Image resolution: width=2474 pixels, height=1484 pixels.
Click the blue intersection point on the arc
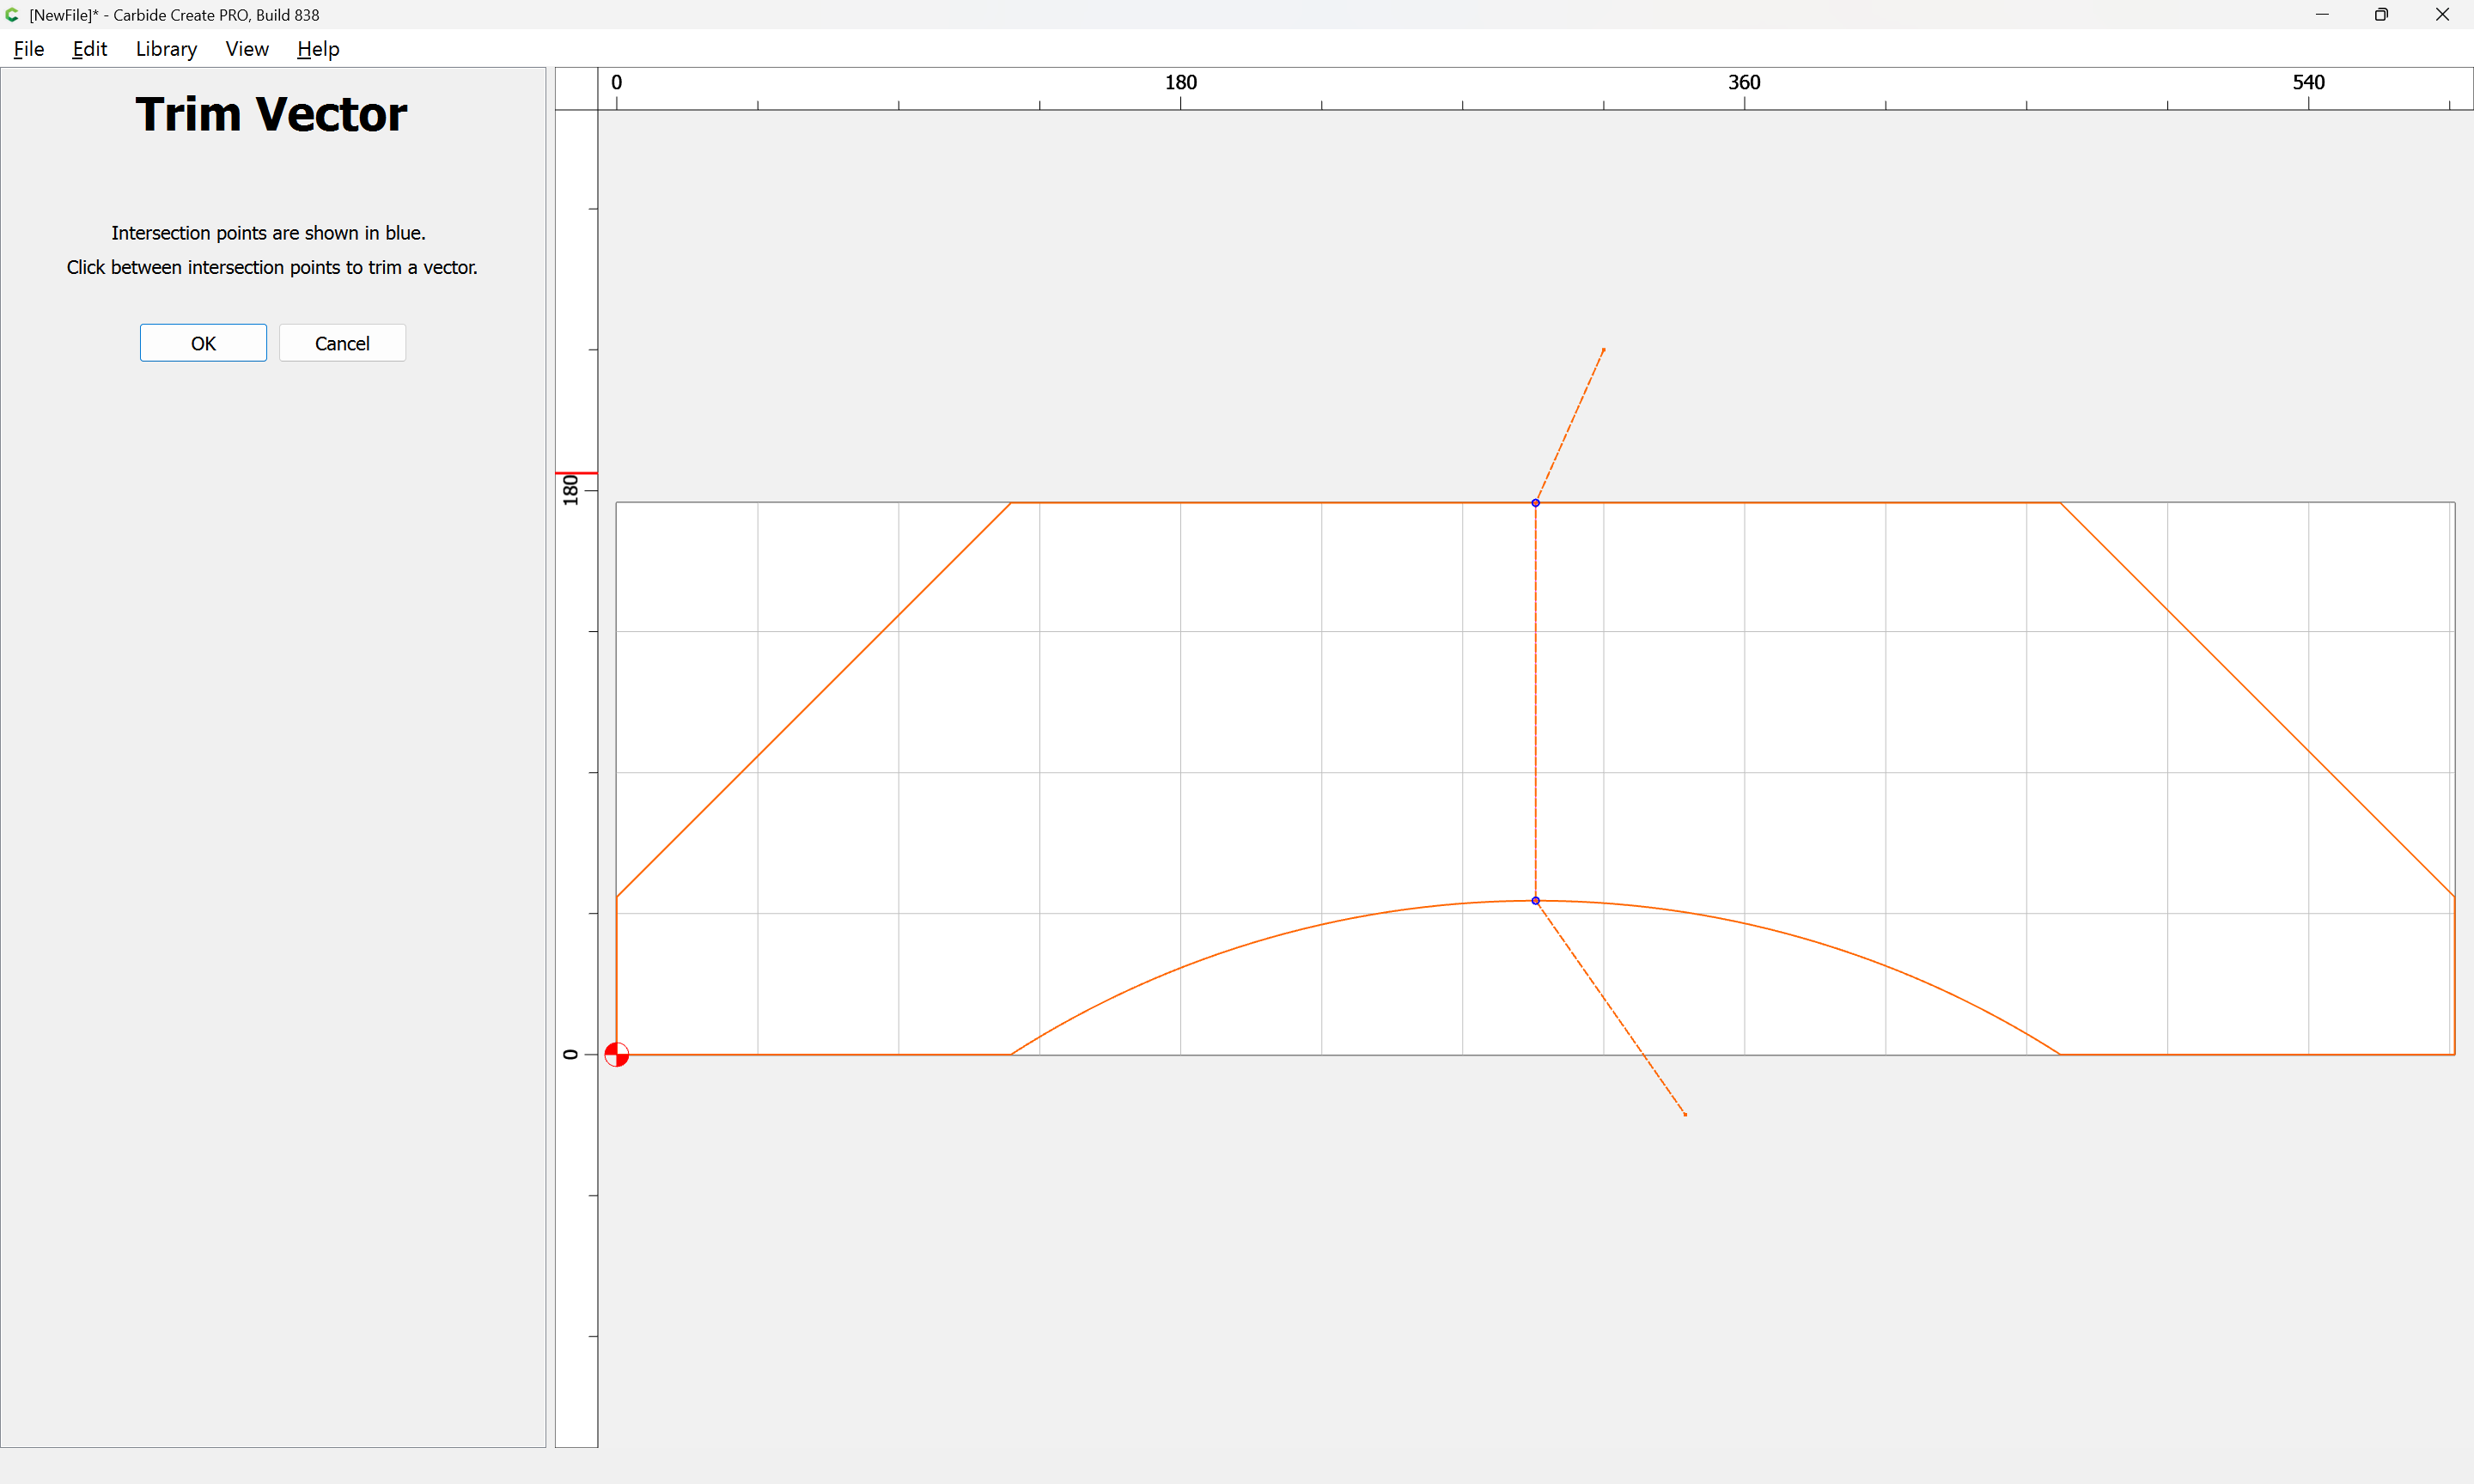1535,901
